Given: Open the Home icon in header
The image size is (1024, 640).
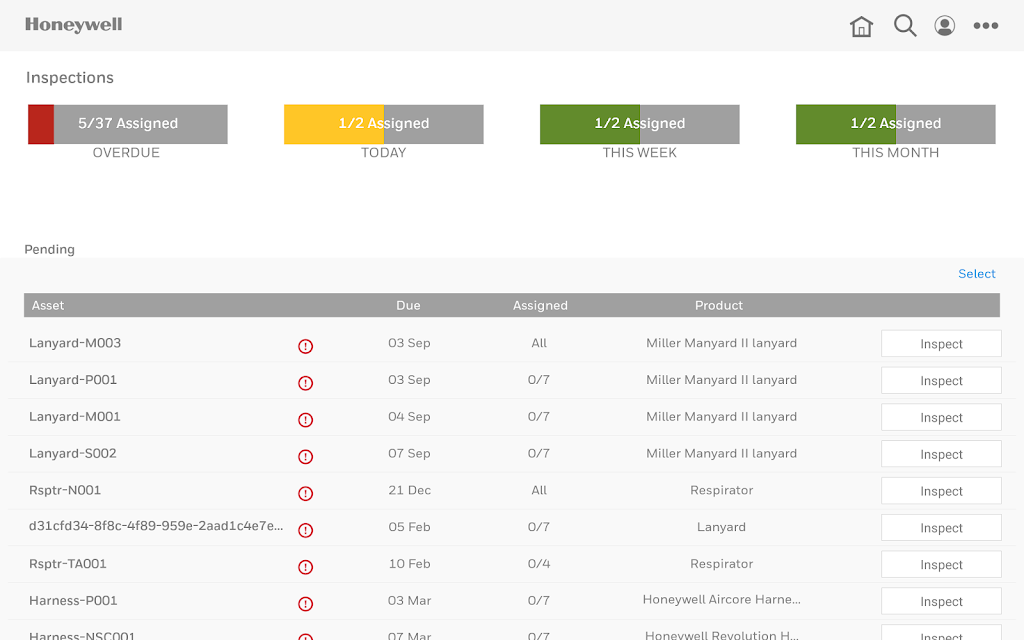Looking at the screenshot, I should (861, 26).
